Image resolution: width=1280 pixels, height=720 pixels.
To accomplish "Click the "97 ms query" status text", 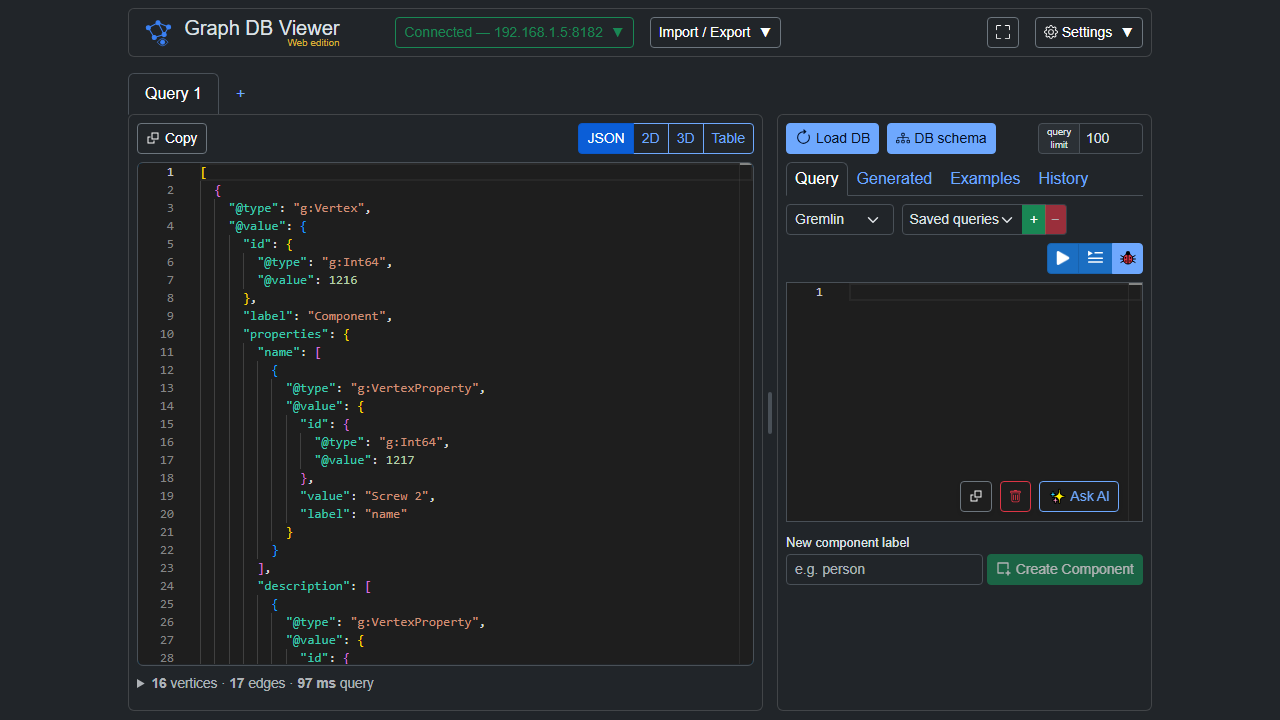I will [x=335, y=684].
